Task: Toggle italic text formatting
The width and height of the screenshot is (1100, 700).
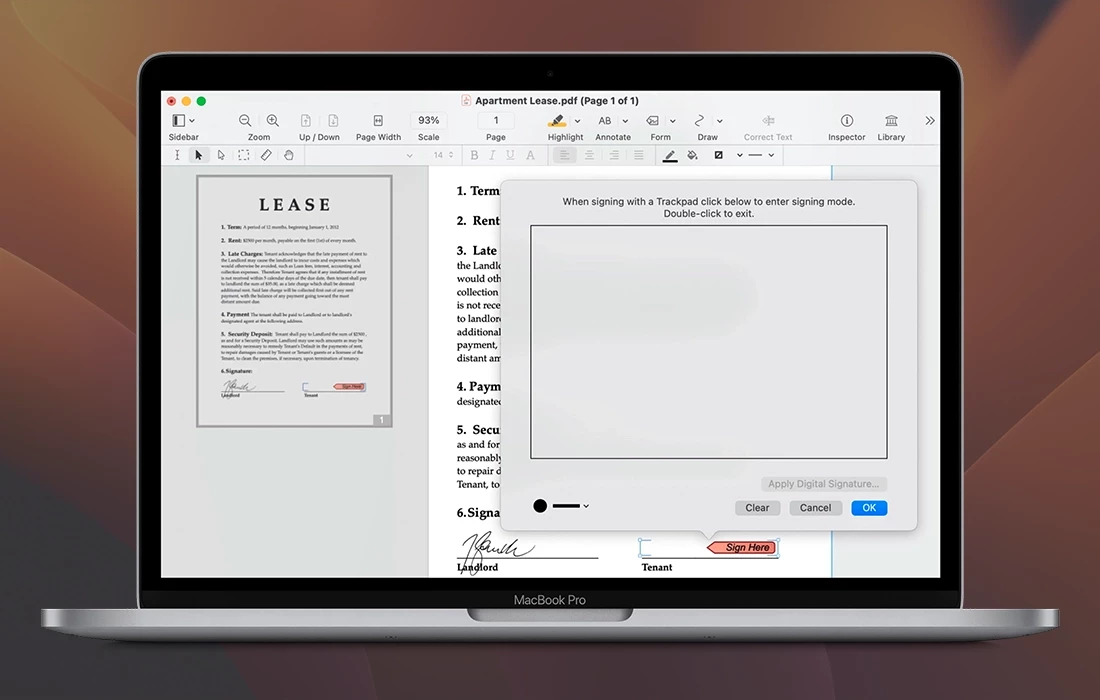Action: (x=492, y=155)
